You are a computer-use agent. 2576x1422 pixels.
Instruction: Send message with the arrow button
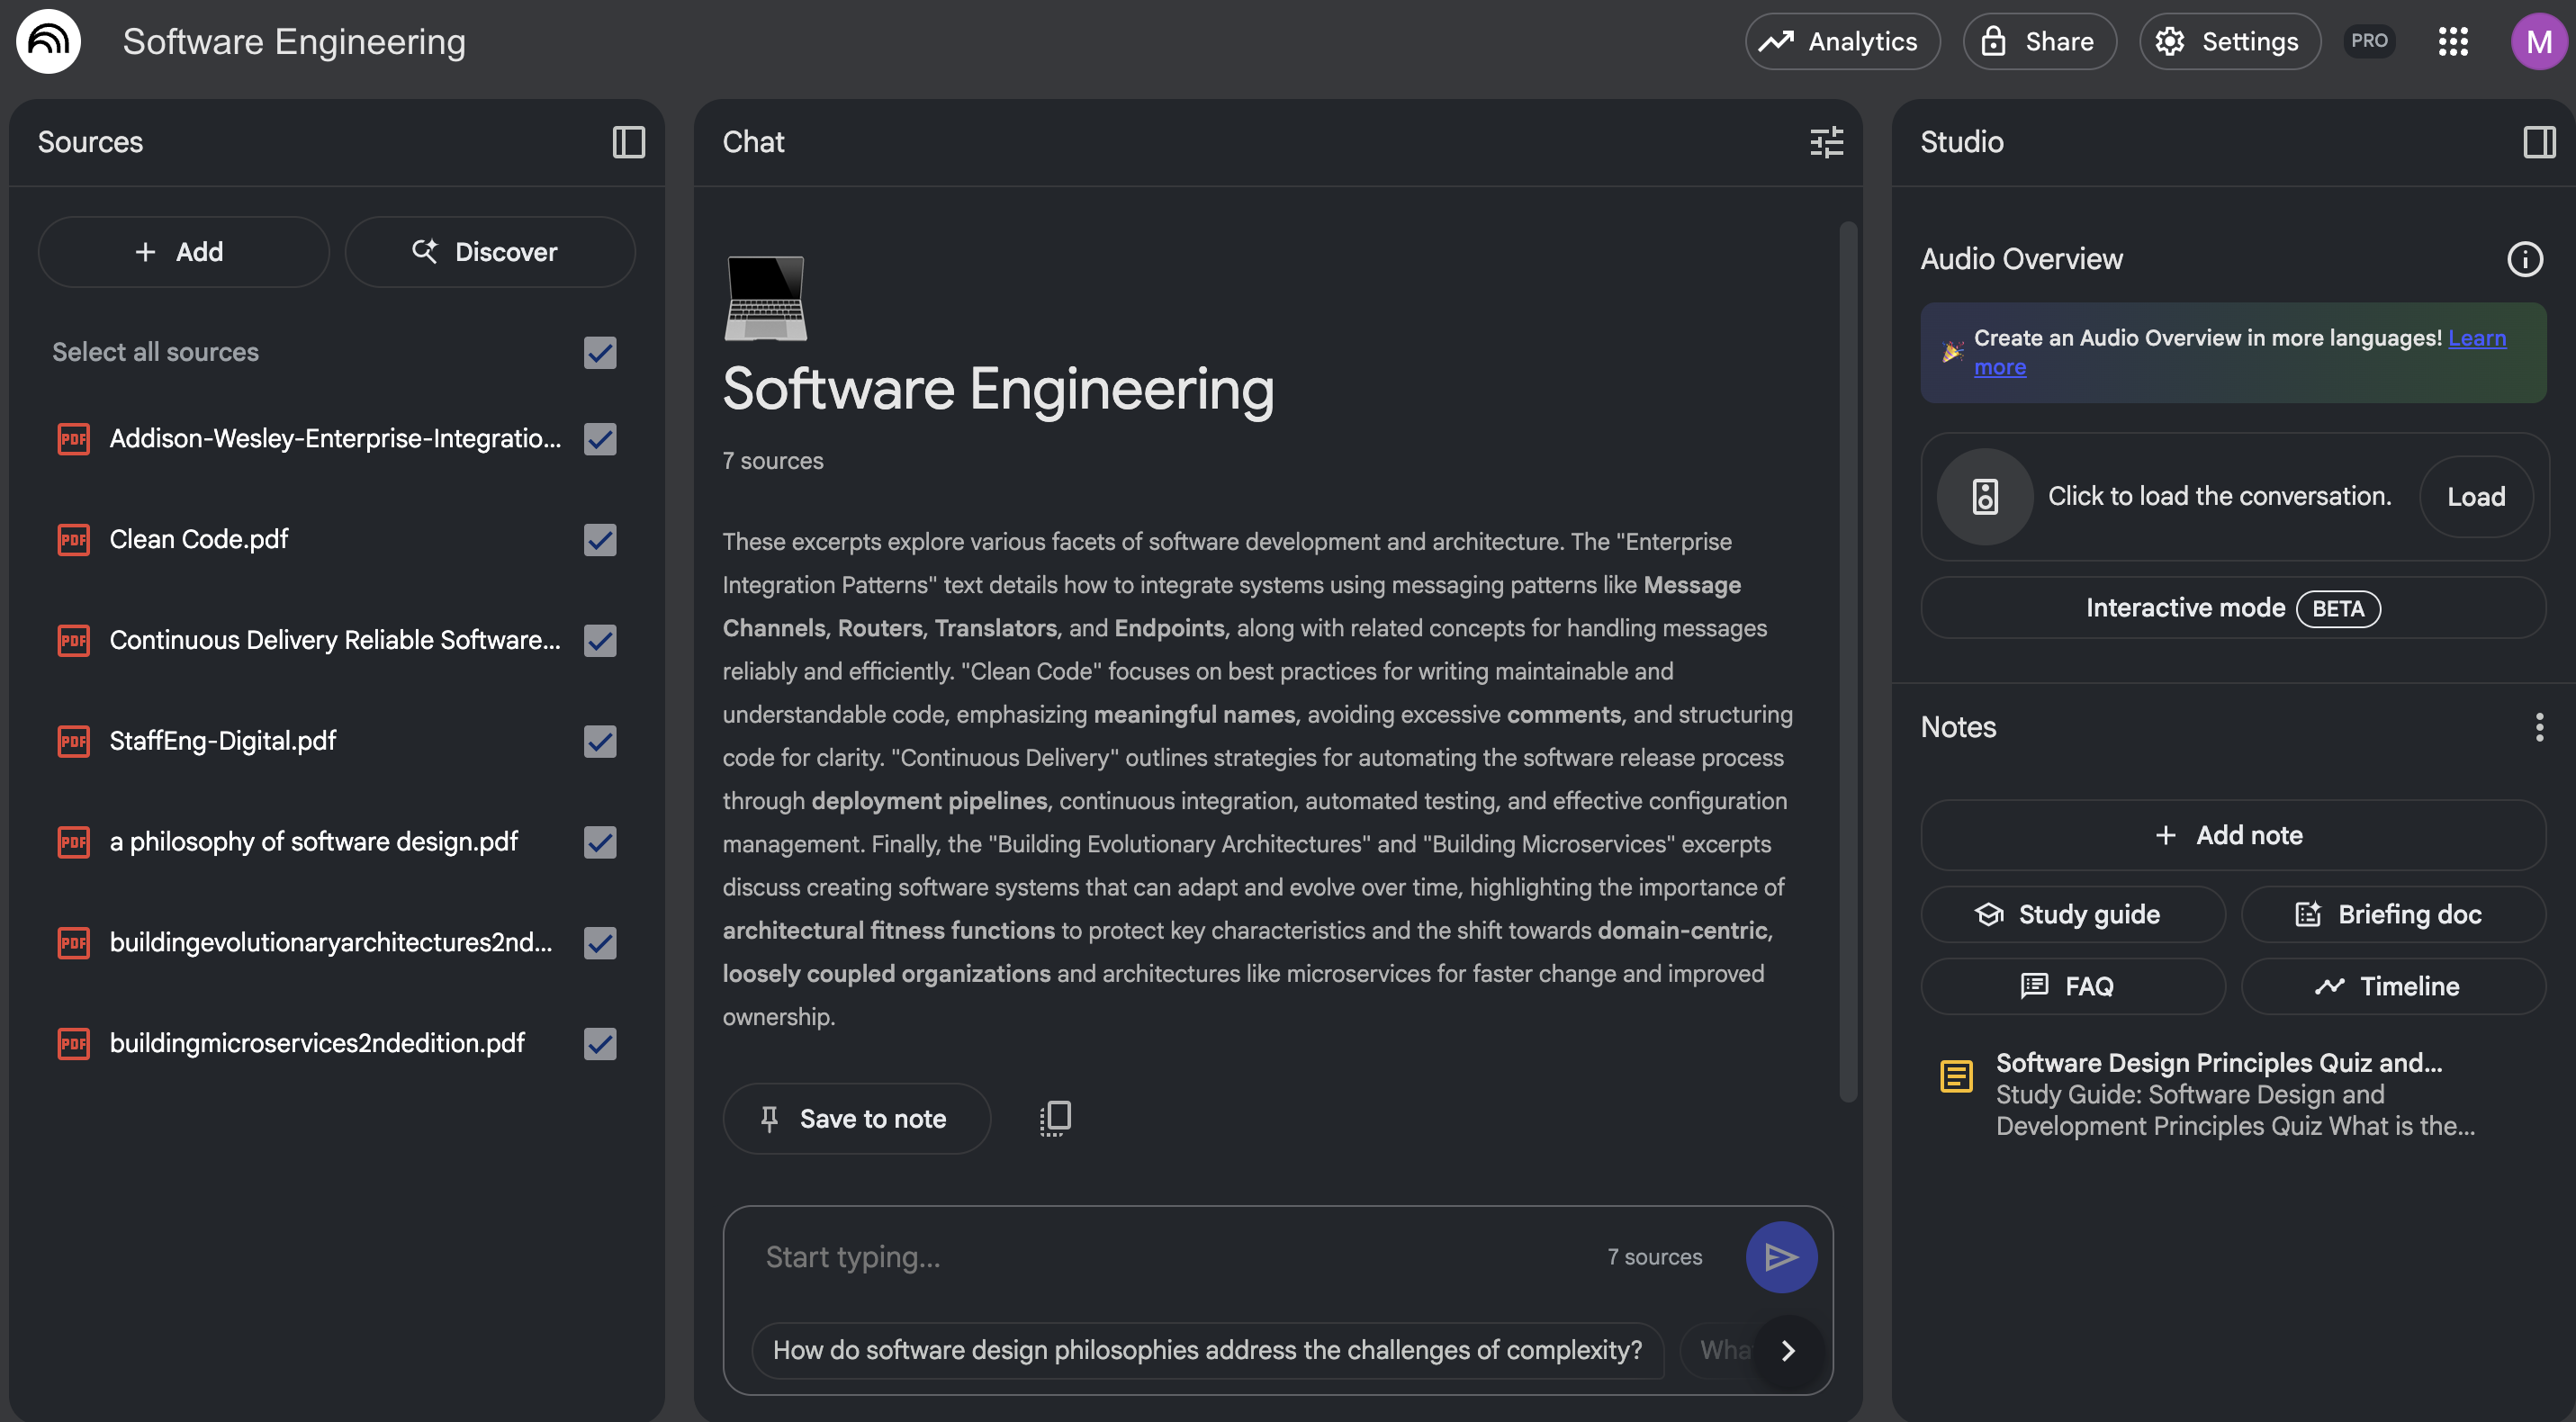point(1780,1257)
